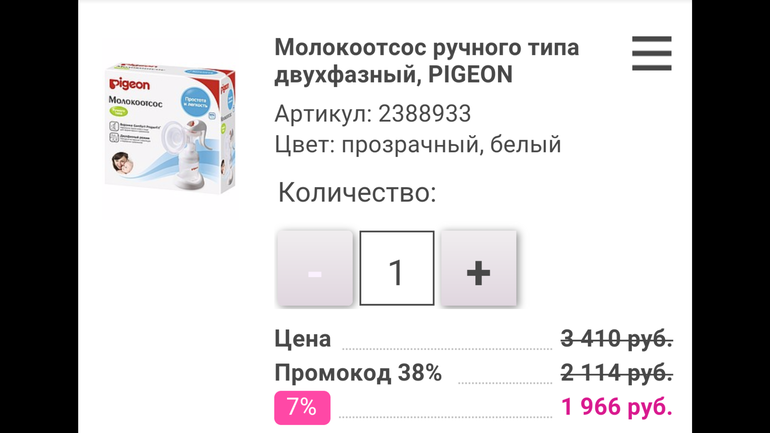Click the pink 7% discount badge
770x433 pixels.
302,407
